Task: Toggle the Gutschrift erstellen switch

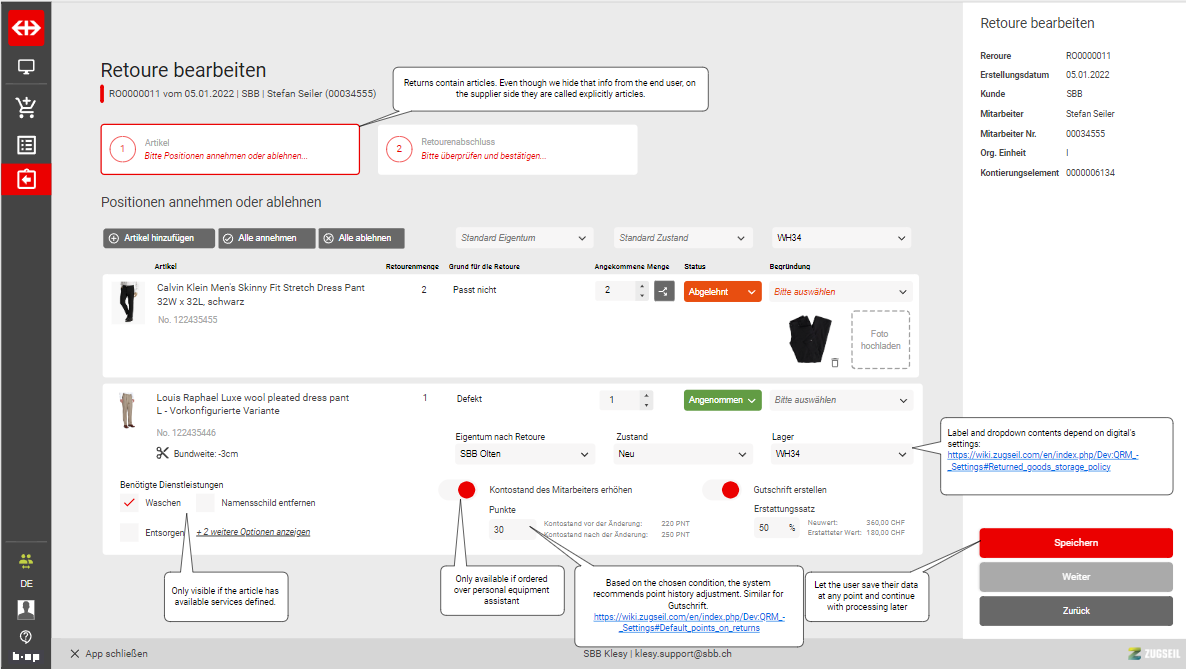Action: tap(721, 490)
